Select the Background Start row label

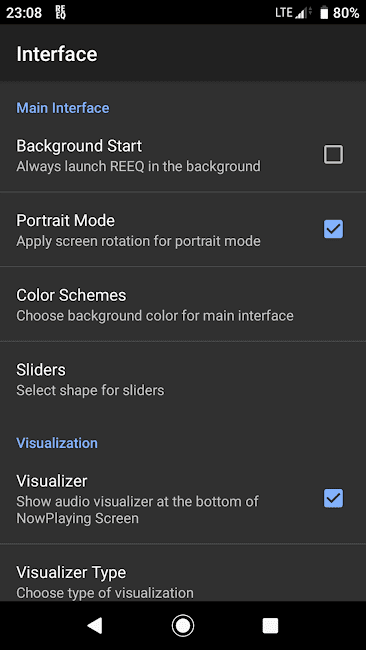[79, 146]
